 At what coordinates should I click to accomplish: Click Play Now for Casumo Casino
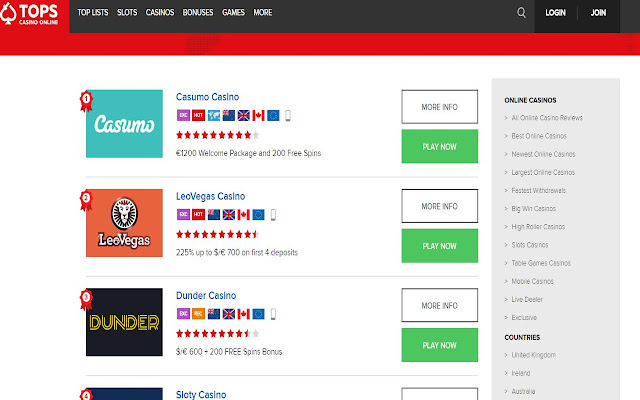click(440, 147)
